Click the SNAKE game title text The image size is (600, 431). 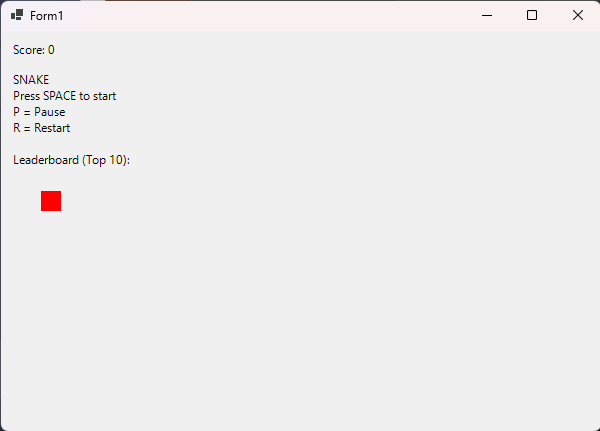click(31, 80)
